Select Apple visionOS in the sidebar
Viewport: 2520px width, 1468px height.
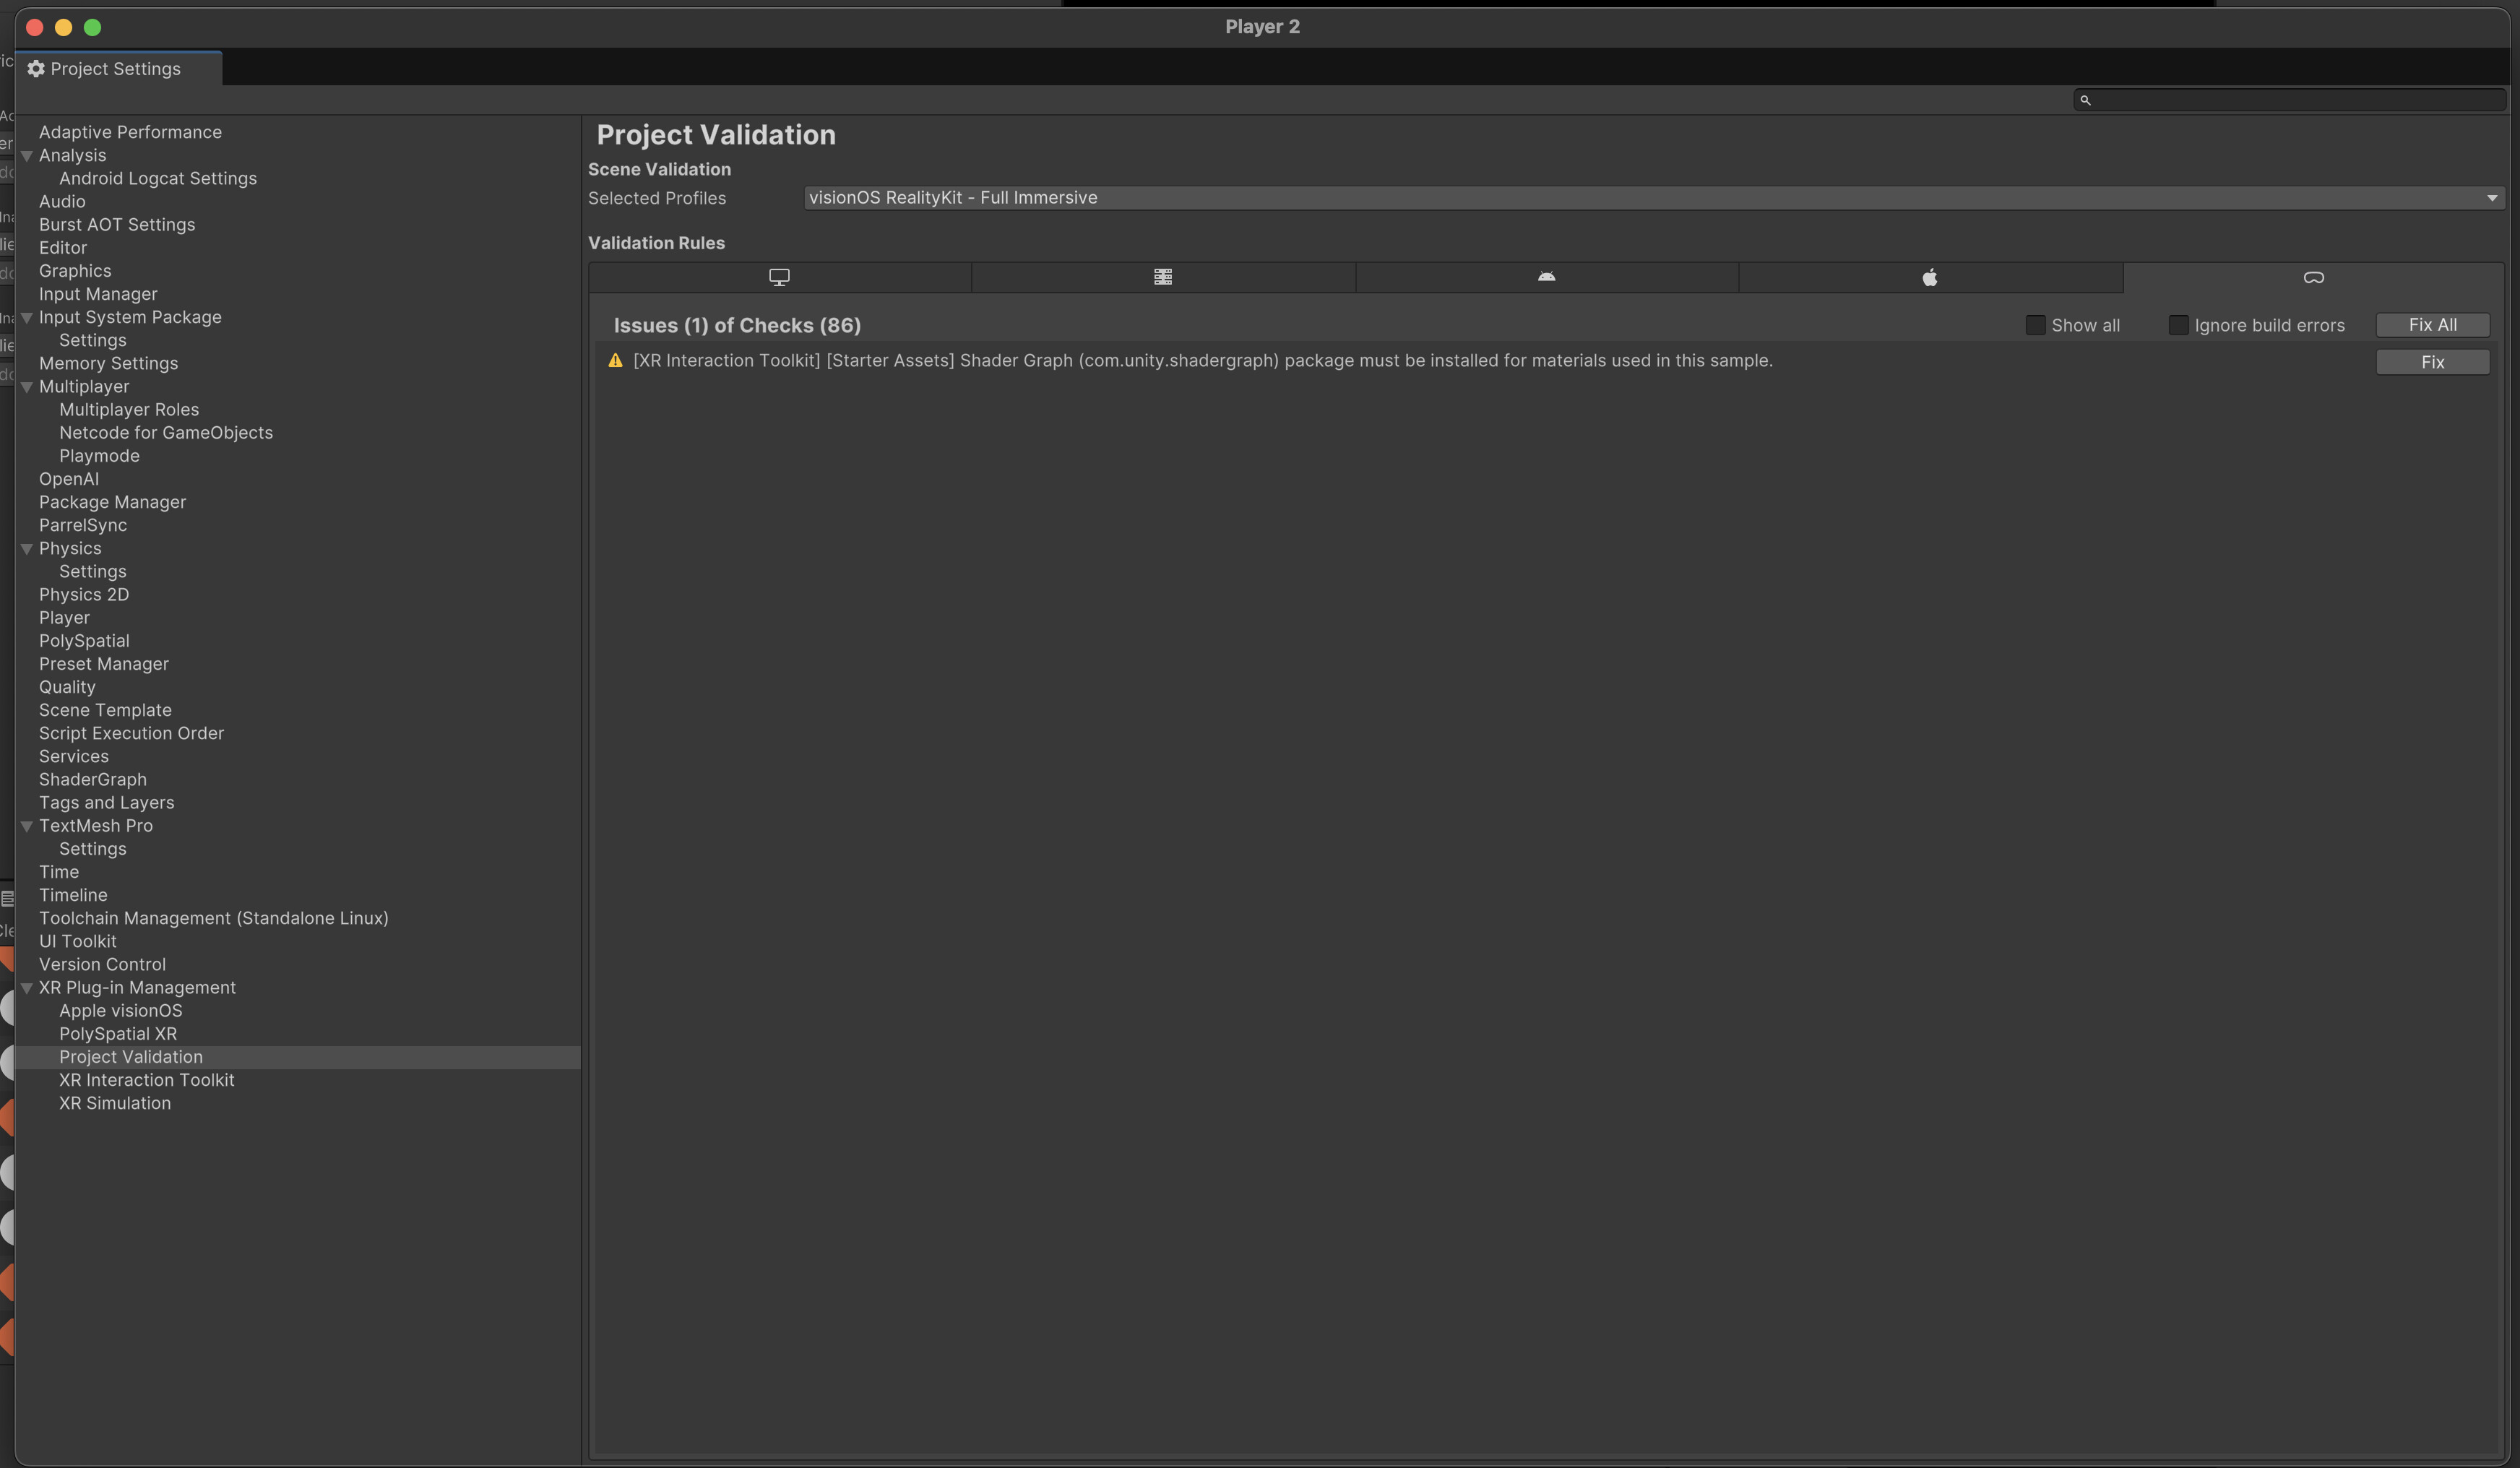coord(121,1010)
